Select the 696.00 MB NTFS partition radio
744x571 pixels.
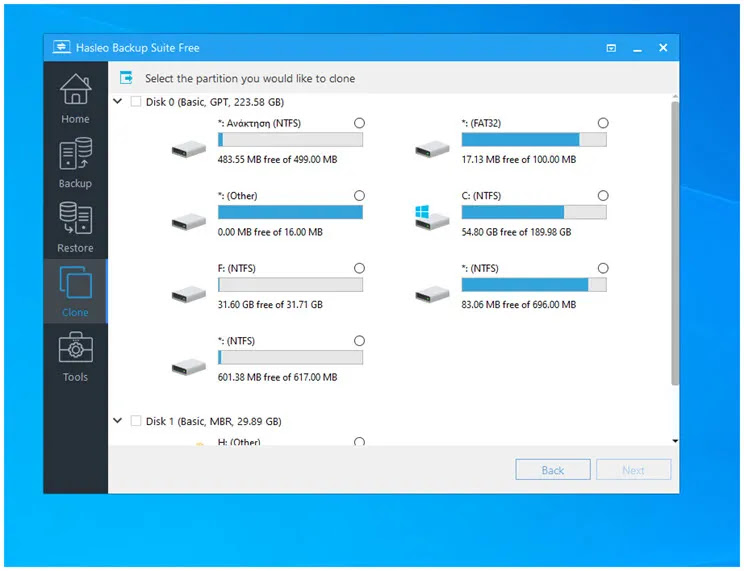tap(603, 268)
